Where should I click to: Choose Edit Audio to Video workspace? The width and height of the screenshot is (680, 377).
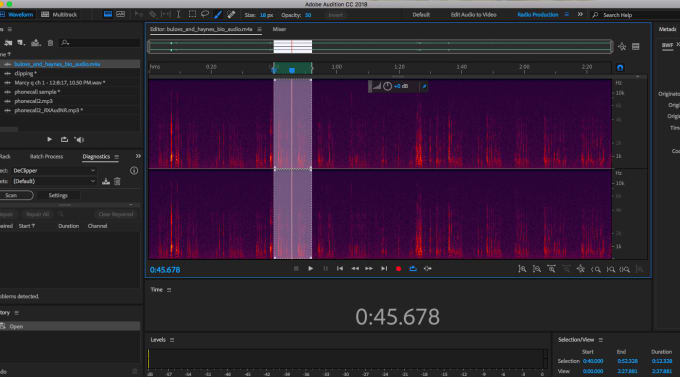pyautogui.click(x=473, y=15)
